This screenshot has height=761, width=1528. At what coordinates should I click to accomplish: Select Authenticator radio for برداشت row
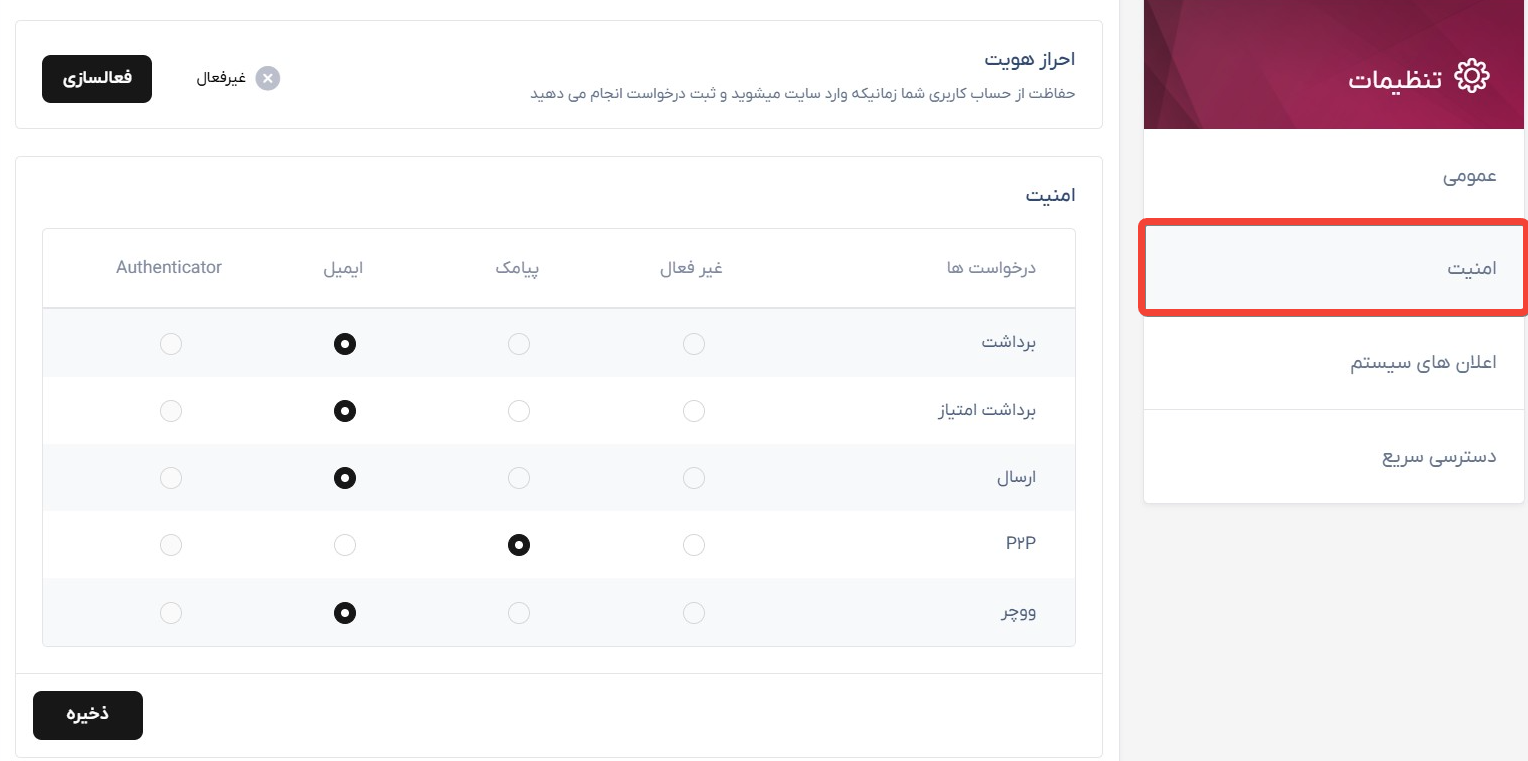coord(171,344)
